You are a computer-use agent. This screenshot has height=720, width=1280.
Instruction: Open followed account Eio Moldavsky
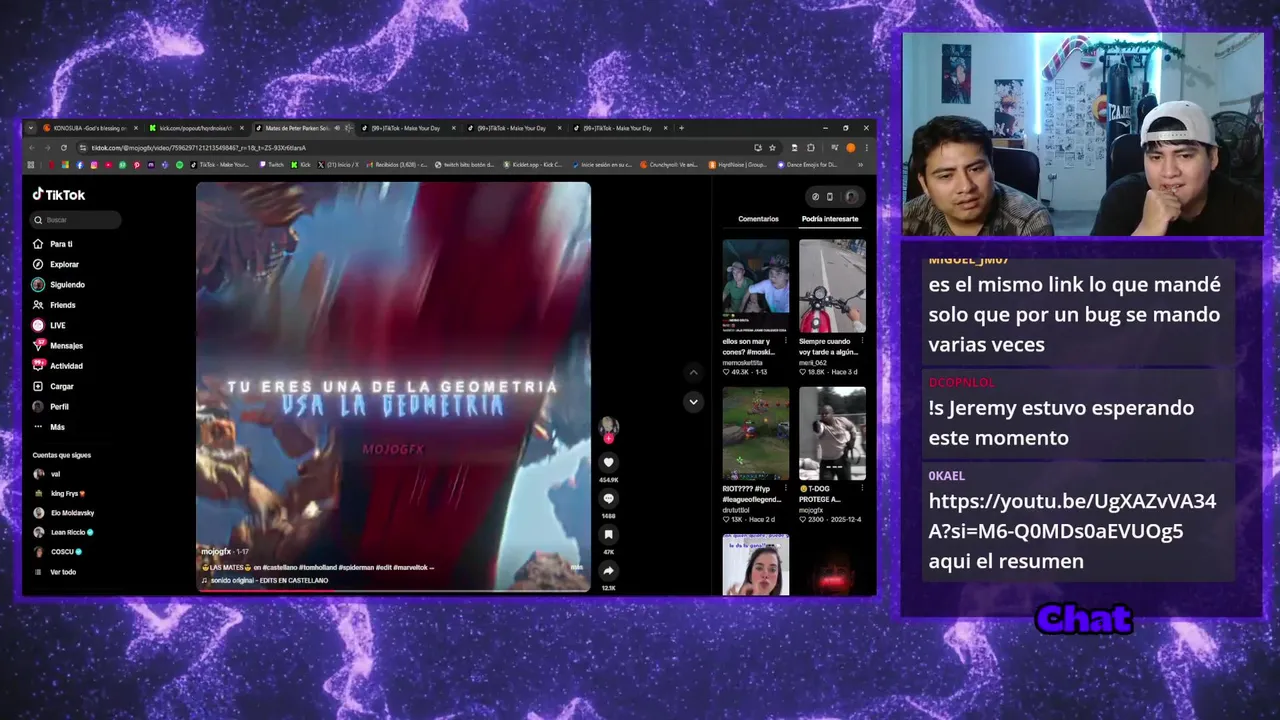click(64, 513)
